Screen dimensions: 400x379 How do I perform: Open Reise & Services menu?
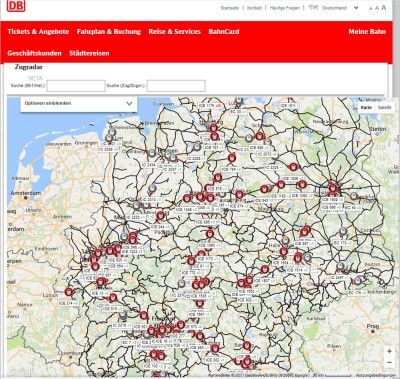[x=175, y=32]
